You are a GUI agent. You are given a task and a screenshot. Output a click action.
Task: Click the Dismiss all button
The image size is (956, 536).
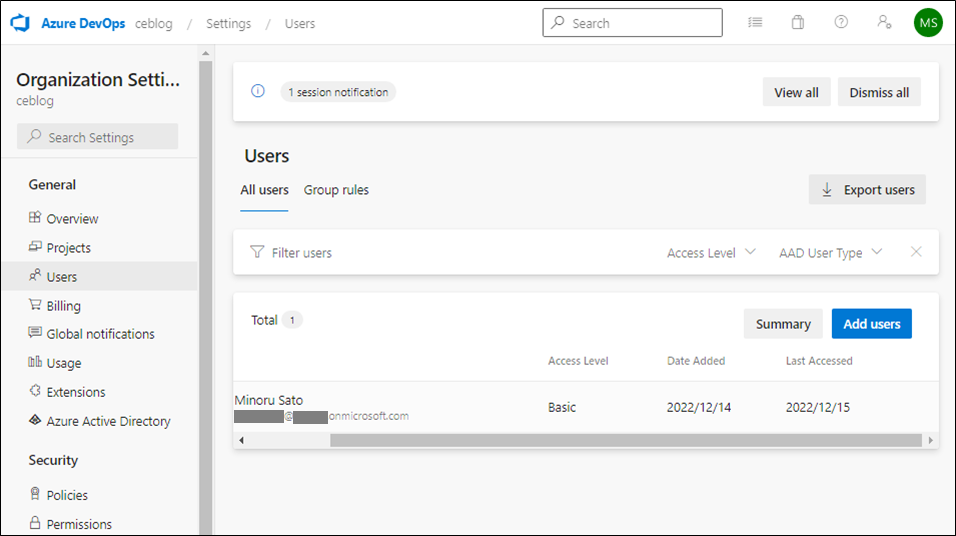click(x=879, y=92)
